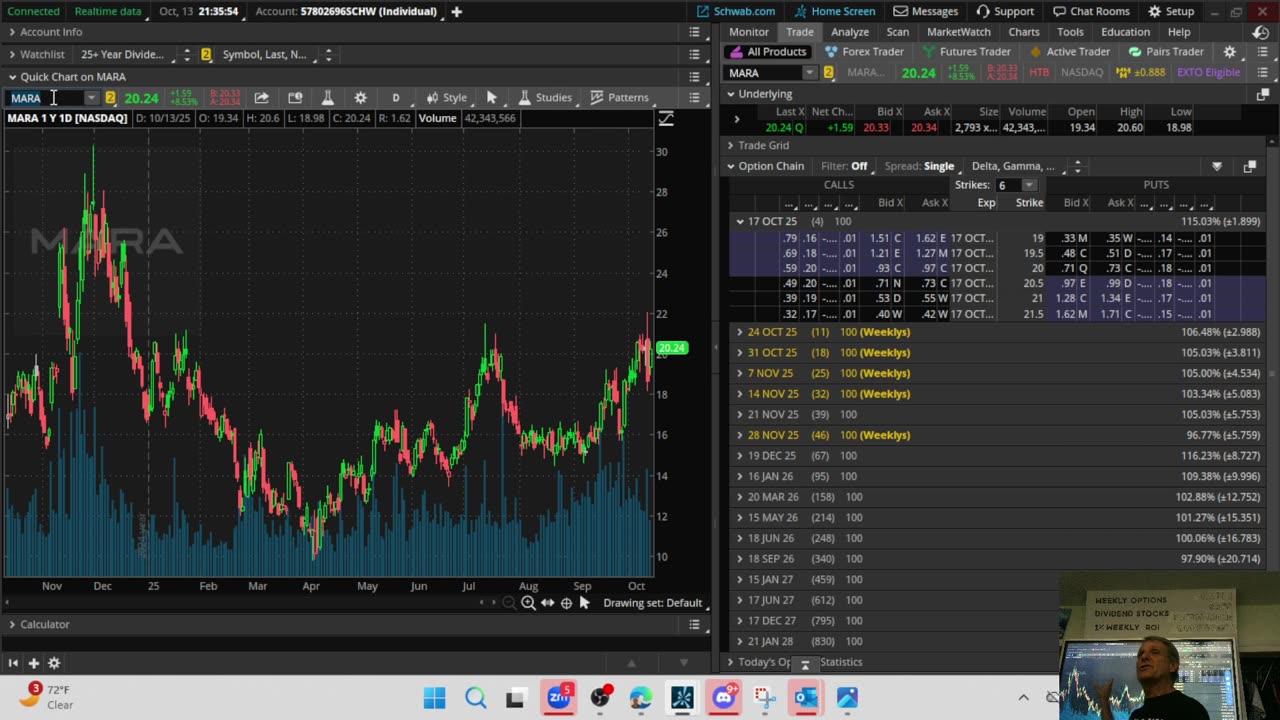Viewport: 1280px width, 720px height.
Task: Open the chart alert/order icon in Quick Chart toolbar
Action: [x=295, y=97]
